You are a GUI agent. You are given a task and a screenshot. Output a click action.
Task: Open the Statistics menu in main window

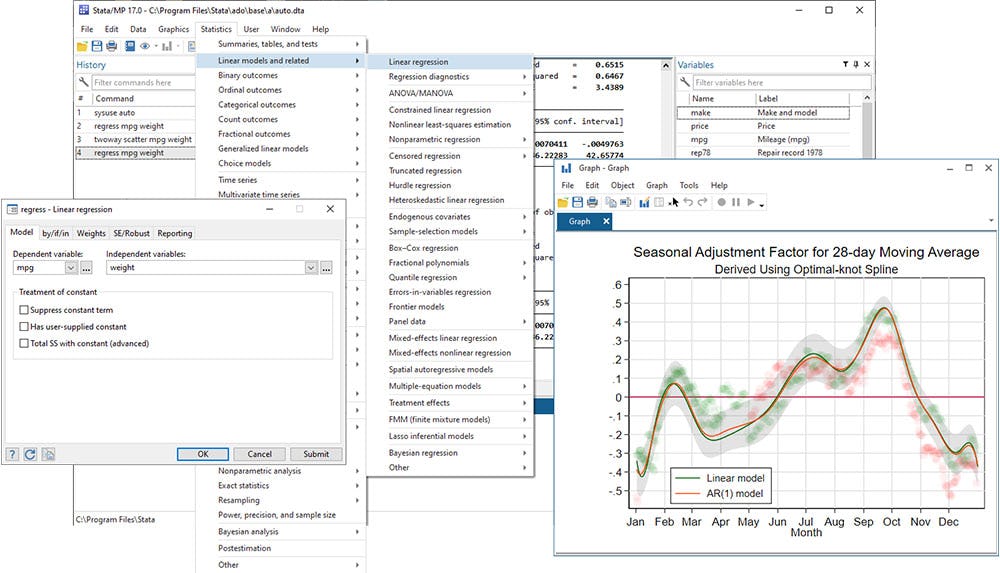[x=216, y=29]
